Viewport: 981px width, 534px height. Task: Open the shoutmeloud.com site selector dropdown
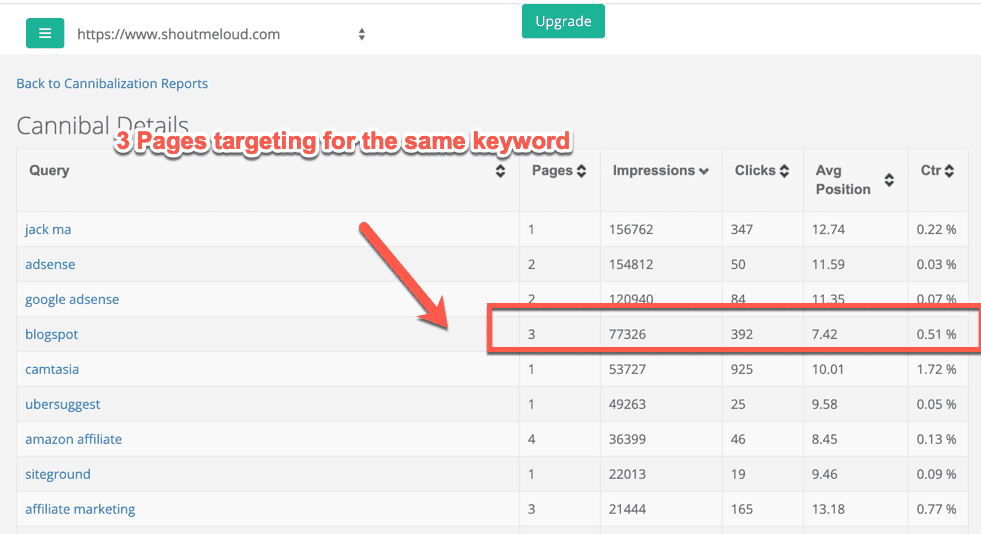click(221, 34)
